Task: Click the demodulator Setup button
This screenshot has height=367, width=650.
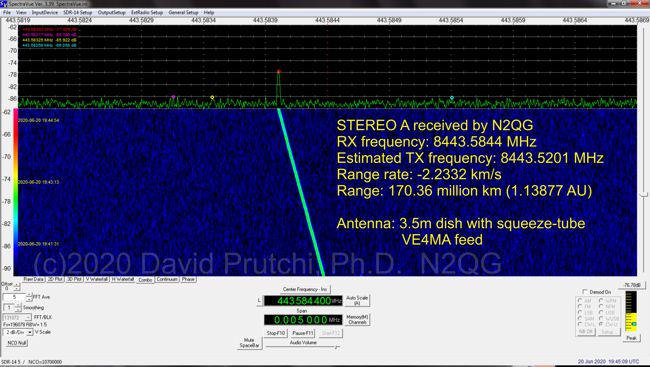Action: 609,332
